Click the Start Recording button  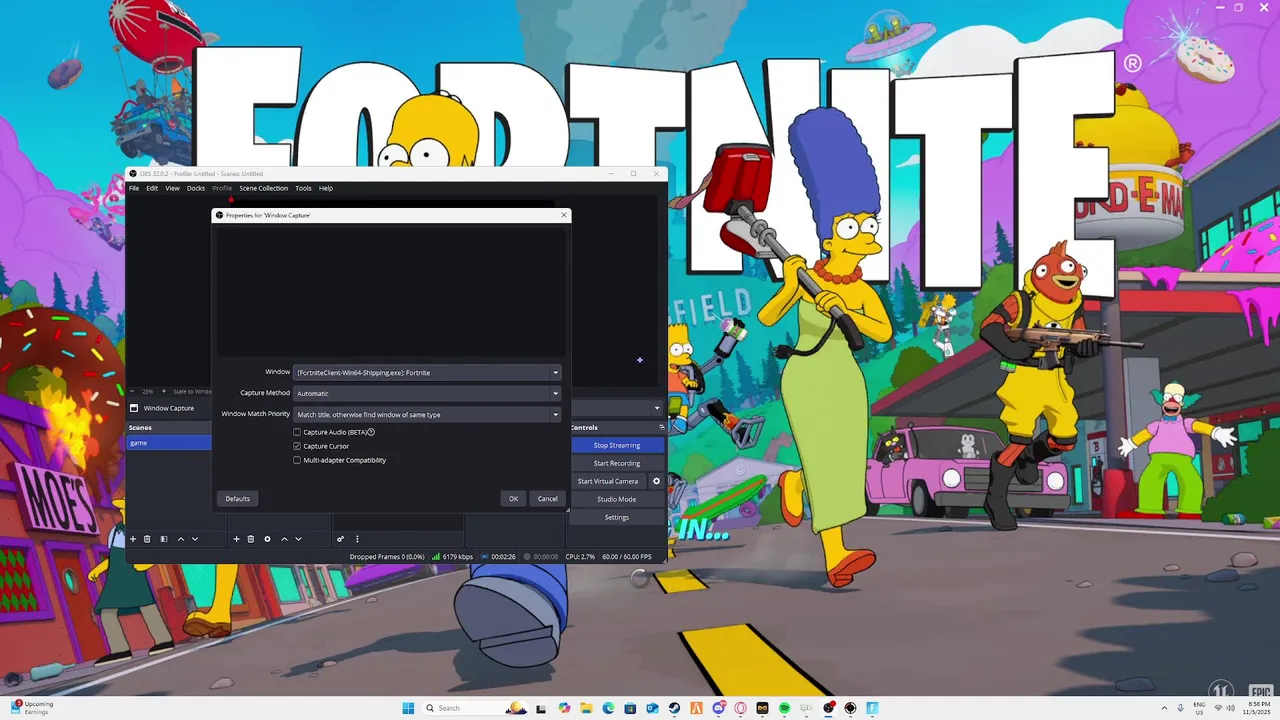(617, 463)
